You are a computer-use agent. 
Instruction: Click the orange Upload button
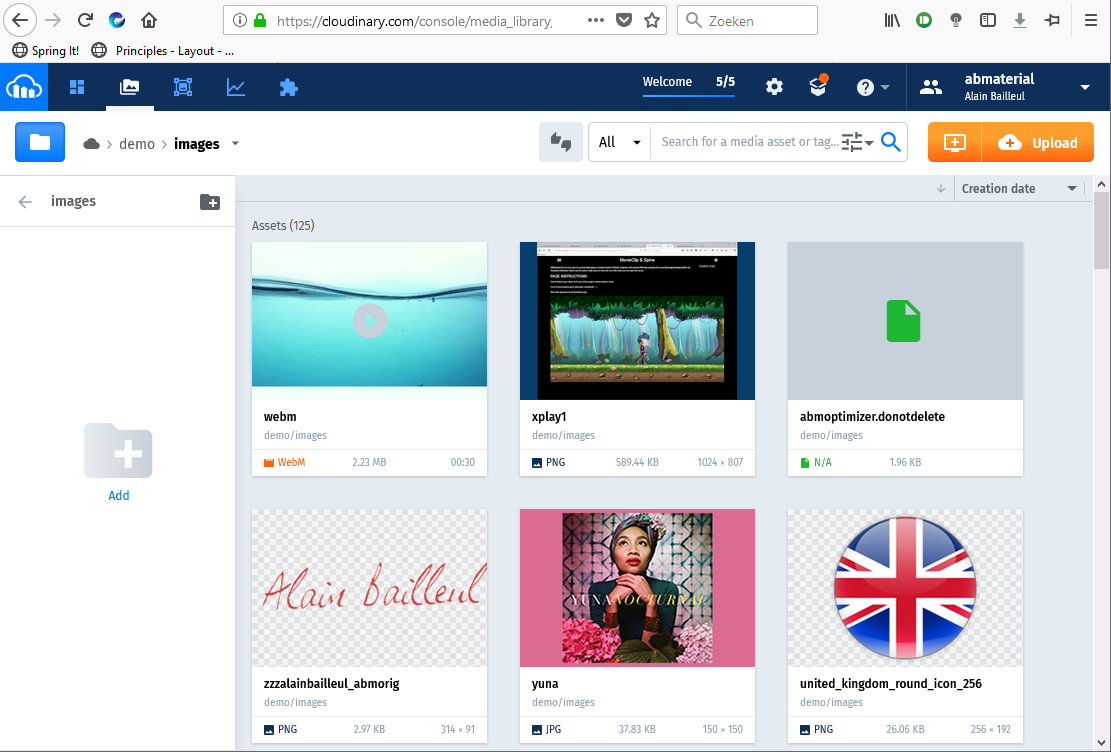1038,142
